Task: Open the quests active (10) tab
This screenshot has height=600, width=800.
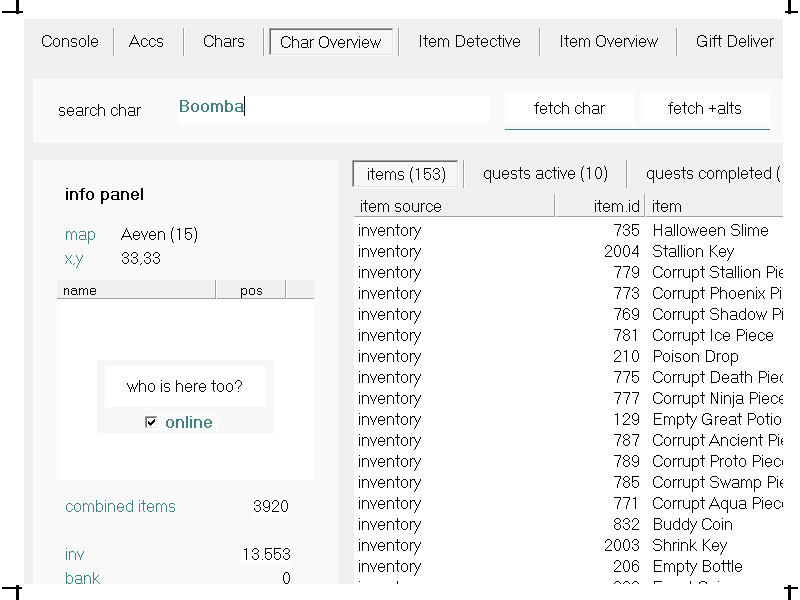Action: pos(545,174)
